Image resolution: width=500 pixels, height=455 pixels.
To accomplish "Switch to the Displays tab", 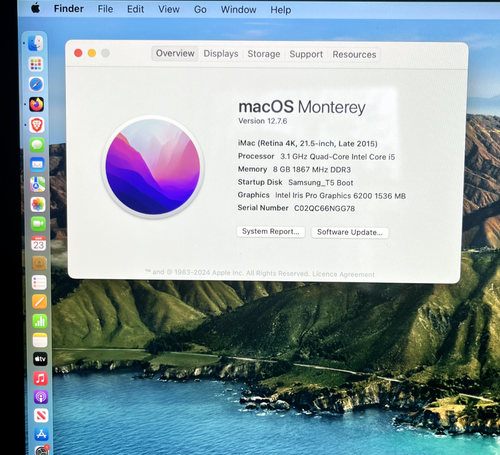I will pos(221,54).
